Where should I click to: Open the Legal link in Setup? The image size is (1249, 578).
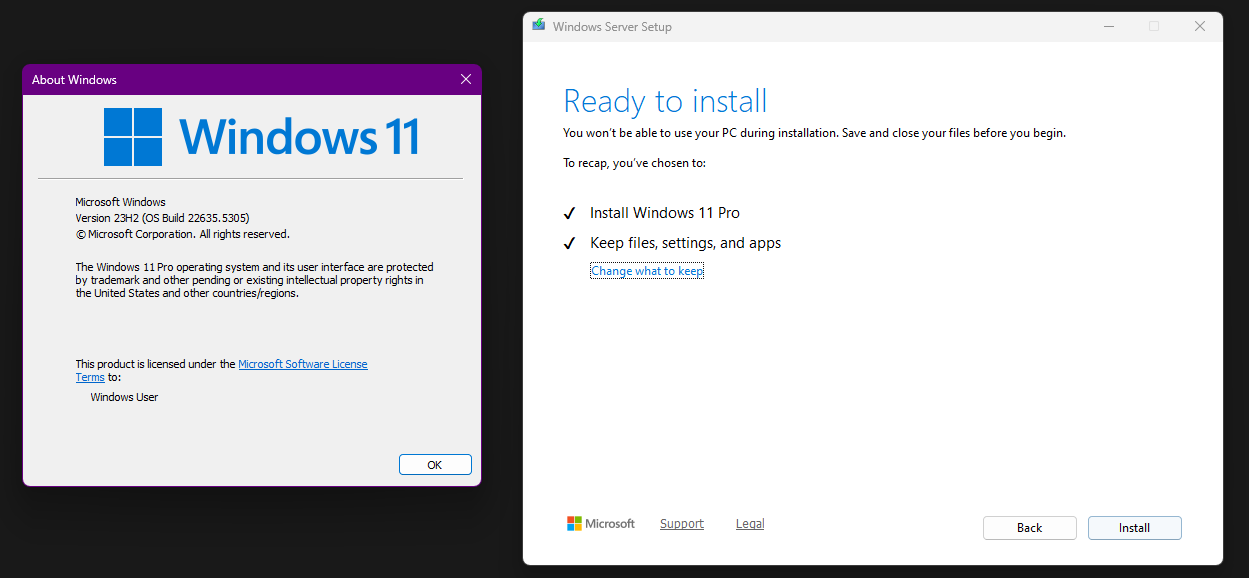(x=750, y=524)
